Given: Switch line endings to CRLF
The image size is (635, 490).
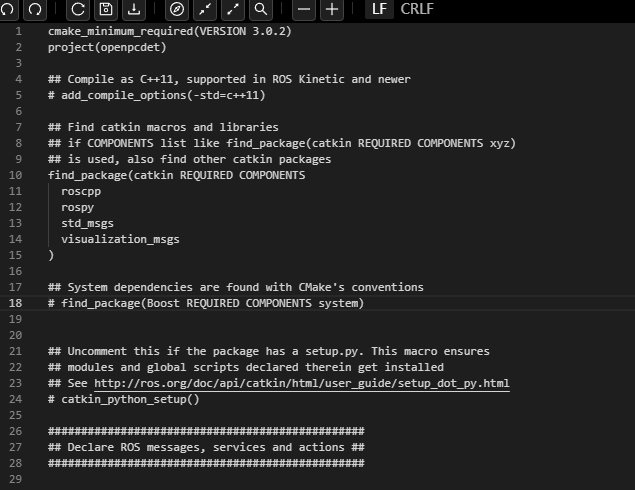Looking at the screenshot, I should tap(417, 9).
